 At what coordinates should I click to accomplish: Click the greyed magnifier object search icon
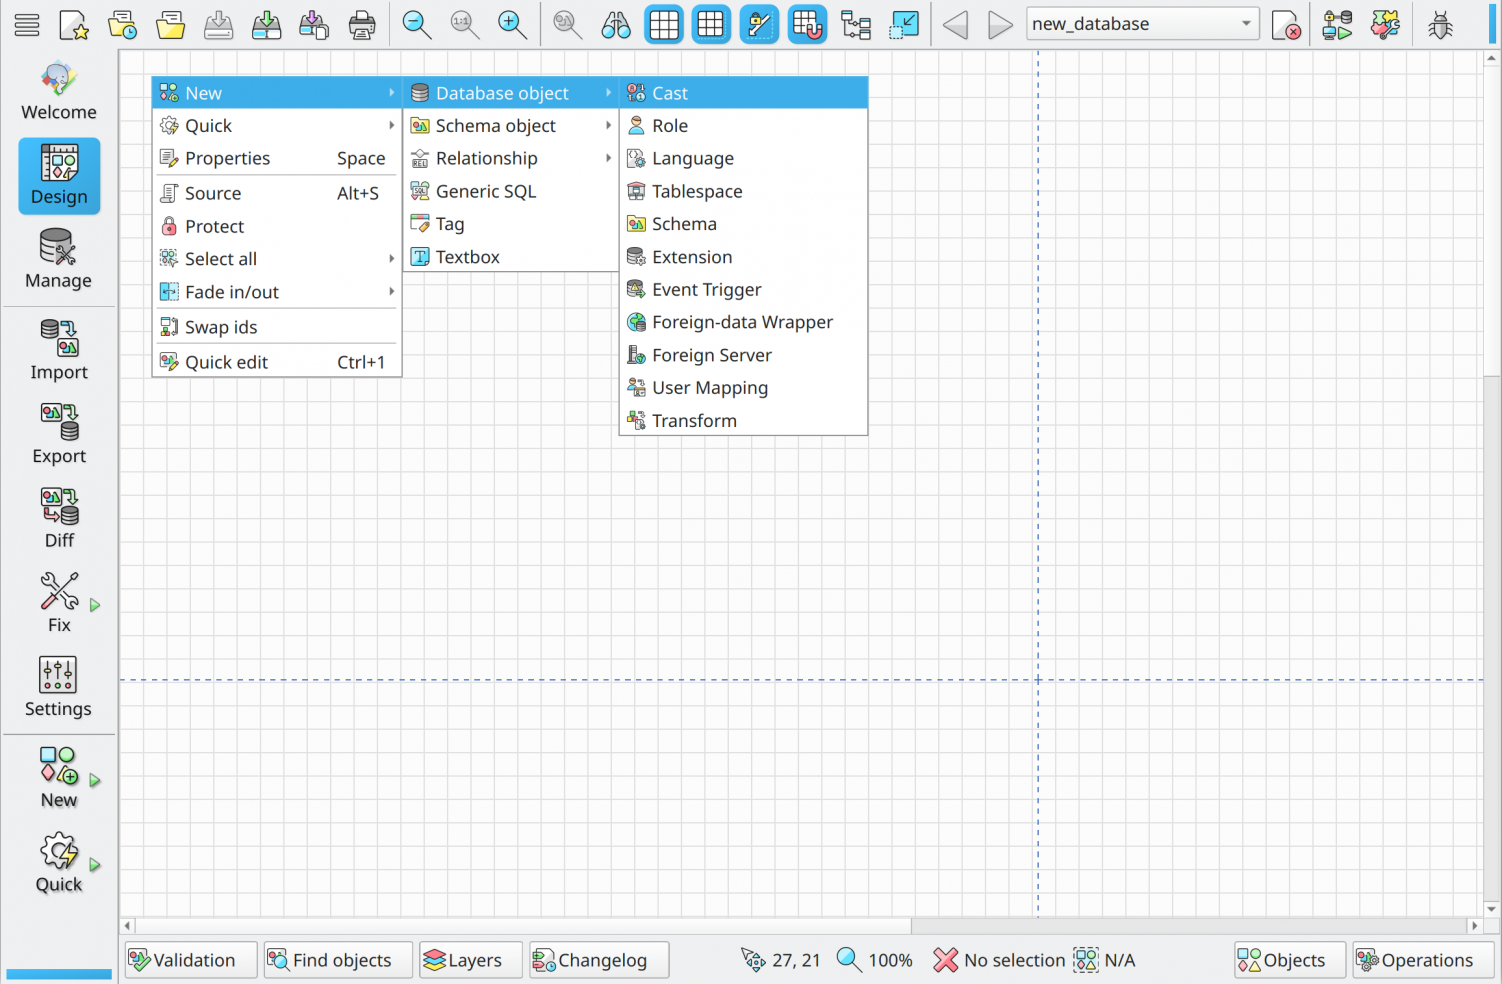pos(568,24)
